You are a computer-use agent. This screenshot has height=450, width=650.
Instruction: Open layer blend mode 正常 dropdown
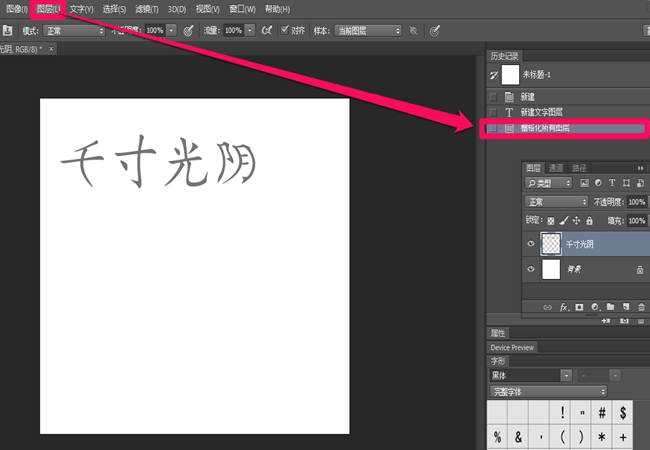[x=556, y=202]
